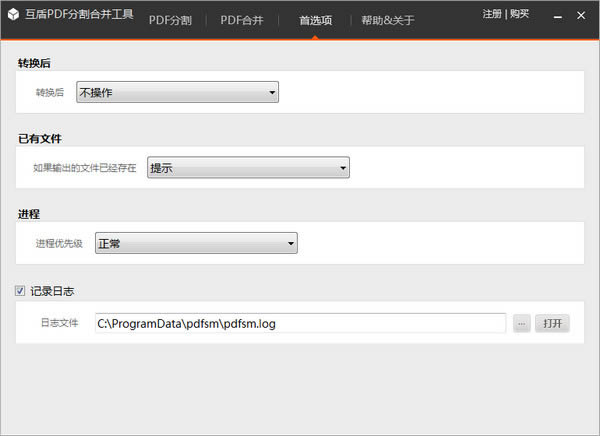Click the 打开 button

tap(552, 323)
